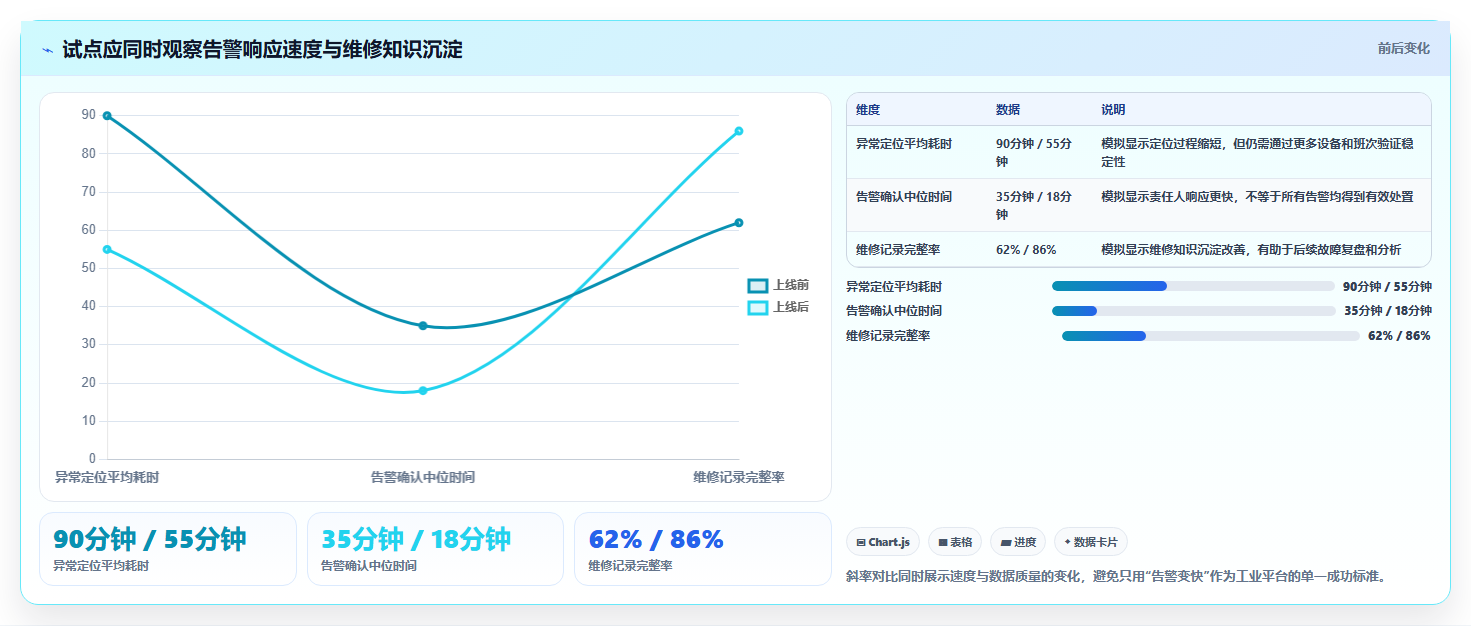Click the 告警确认中位时间 progress bar

(1194, 311)
